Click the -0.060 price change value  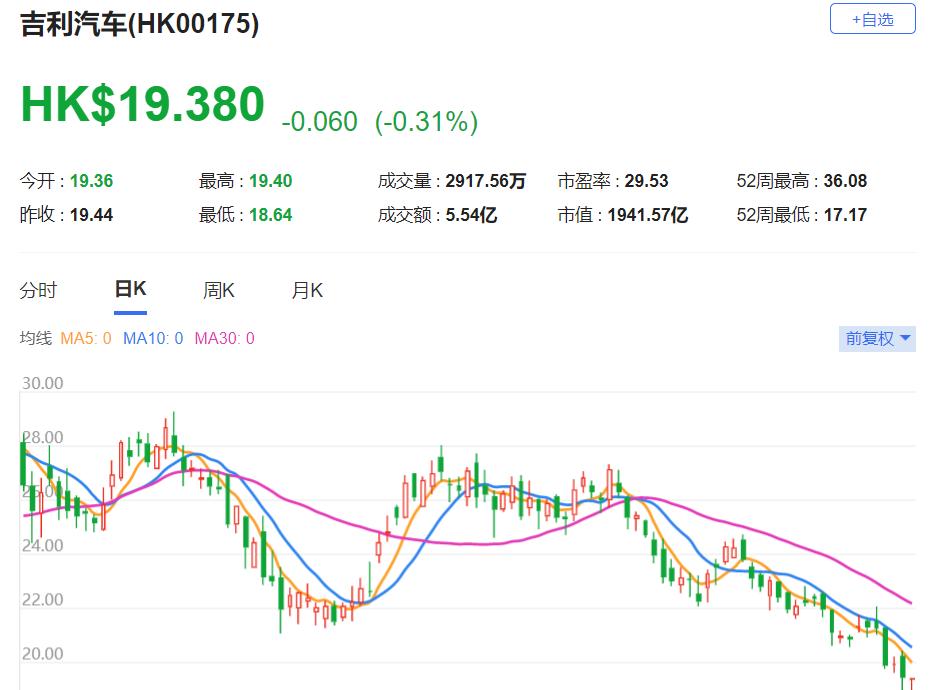coord(319,122)
